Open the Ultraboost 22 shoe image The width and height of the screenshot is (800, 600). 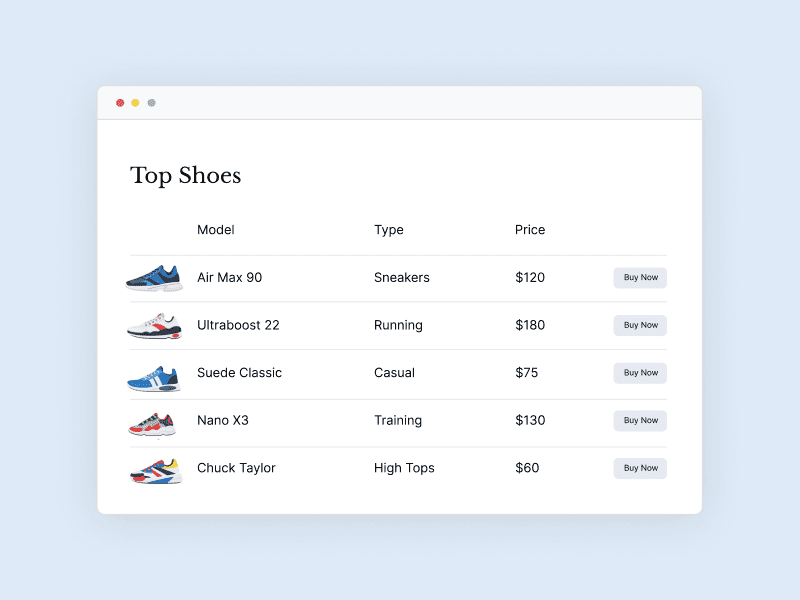154,326
